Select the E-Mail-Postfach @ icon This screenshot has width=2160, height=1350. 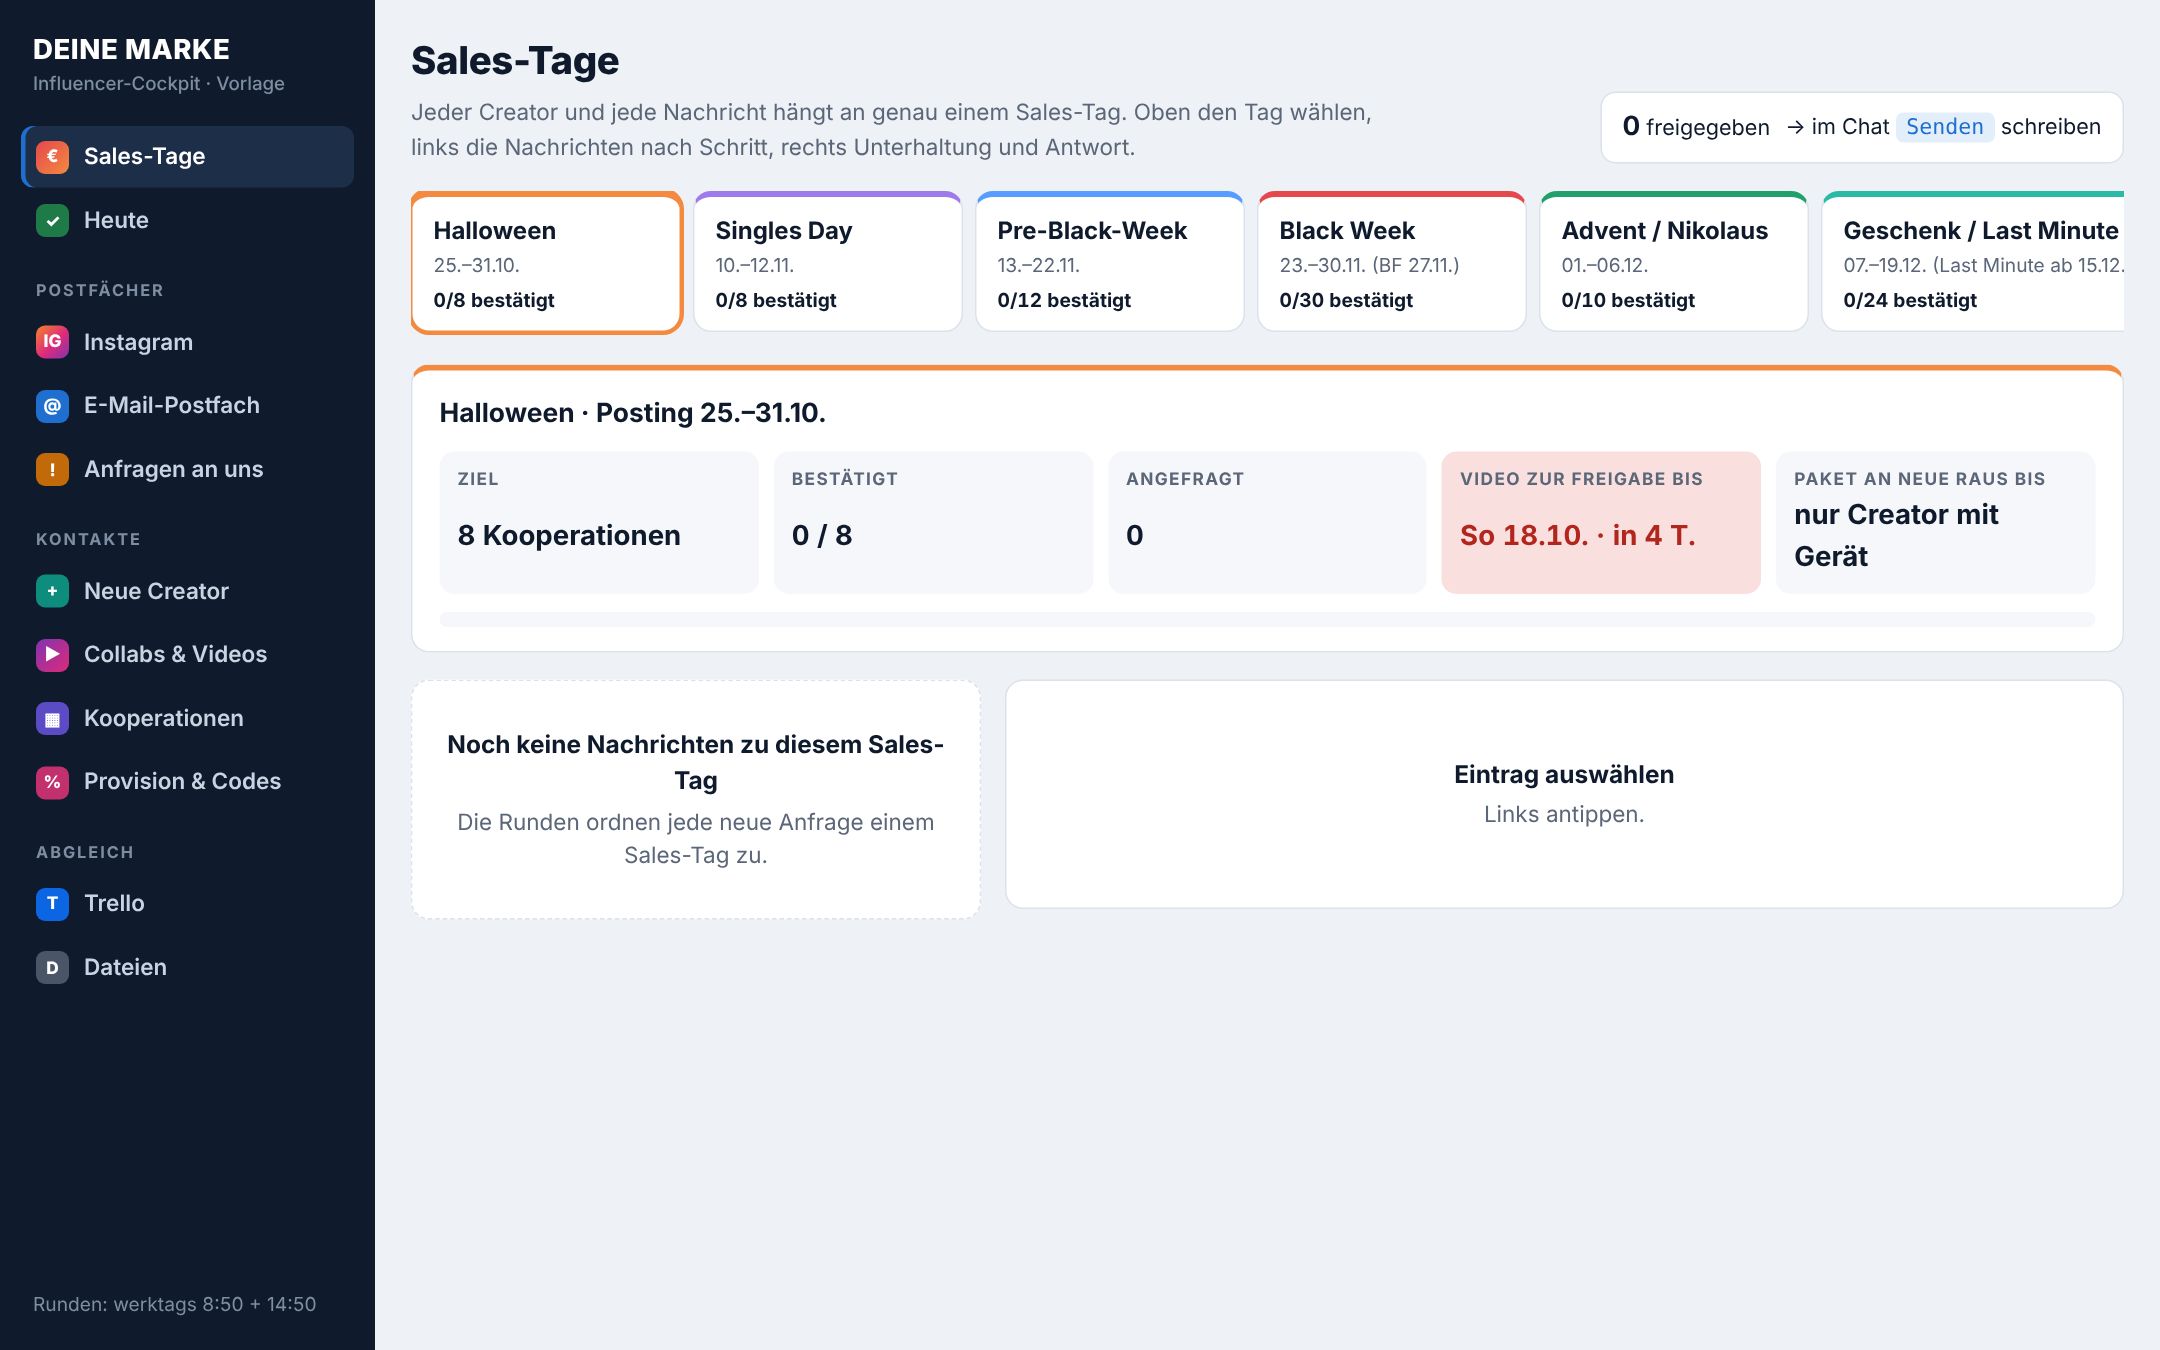(52, 405)
